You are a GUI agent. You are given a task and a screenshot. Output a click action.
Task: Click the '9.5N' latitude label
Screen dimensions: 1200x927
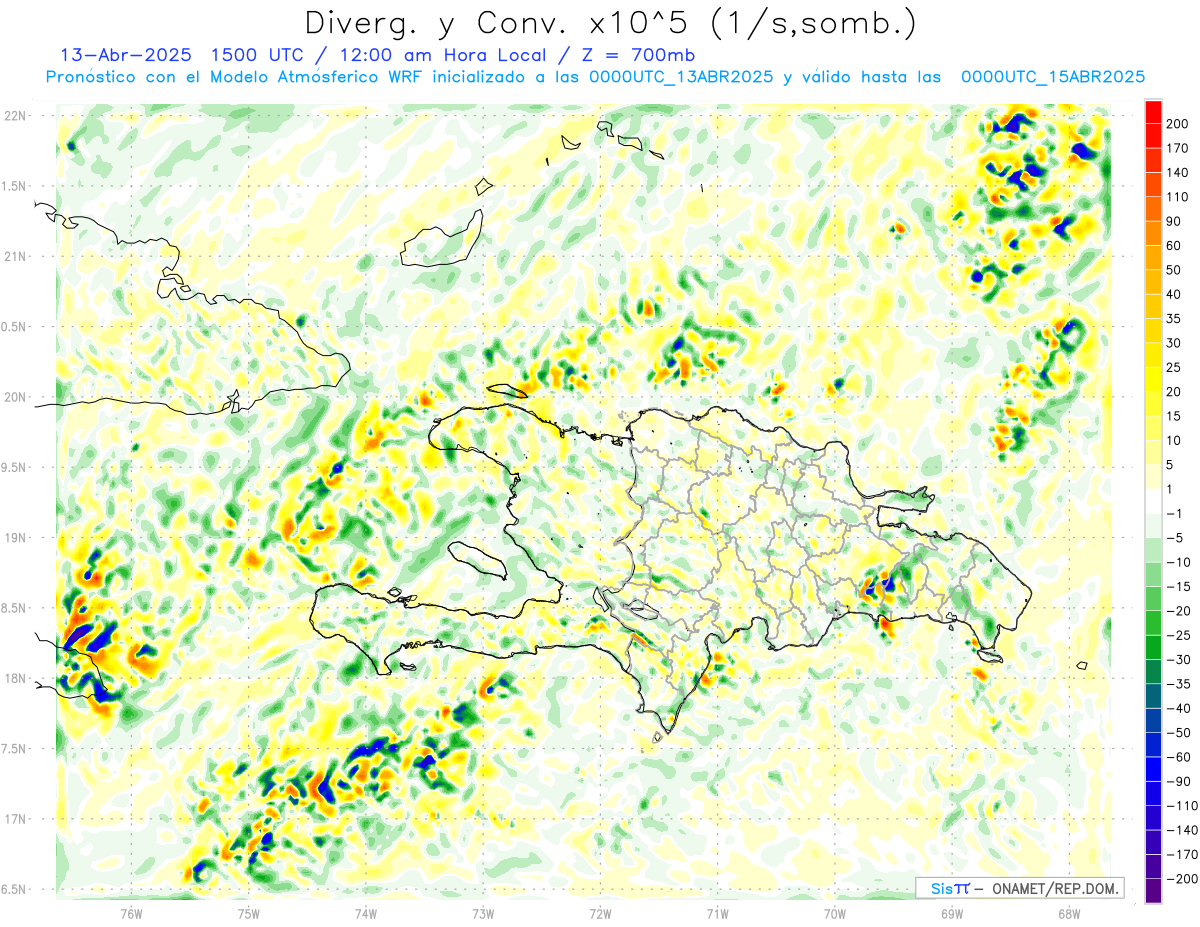pyautogui.click(x=14, y=467)
